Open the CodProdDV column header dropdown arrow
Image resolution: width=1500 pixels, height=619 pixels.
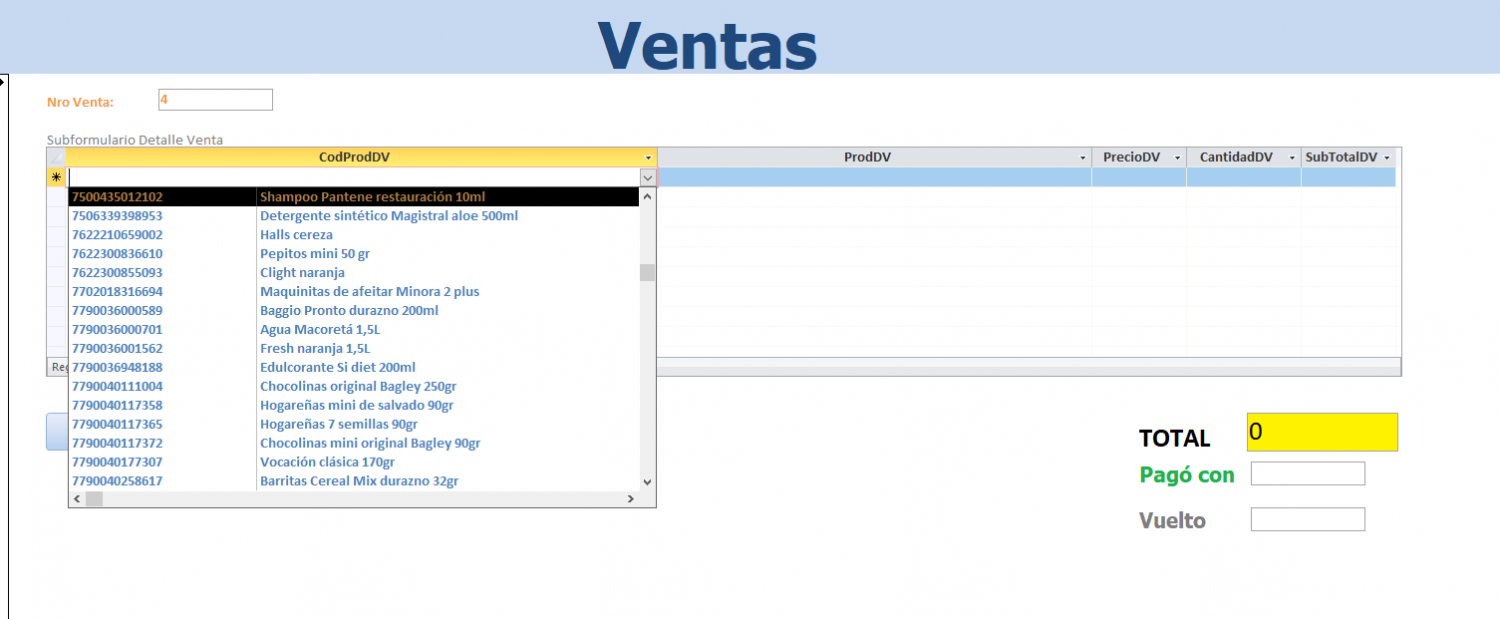648,158
